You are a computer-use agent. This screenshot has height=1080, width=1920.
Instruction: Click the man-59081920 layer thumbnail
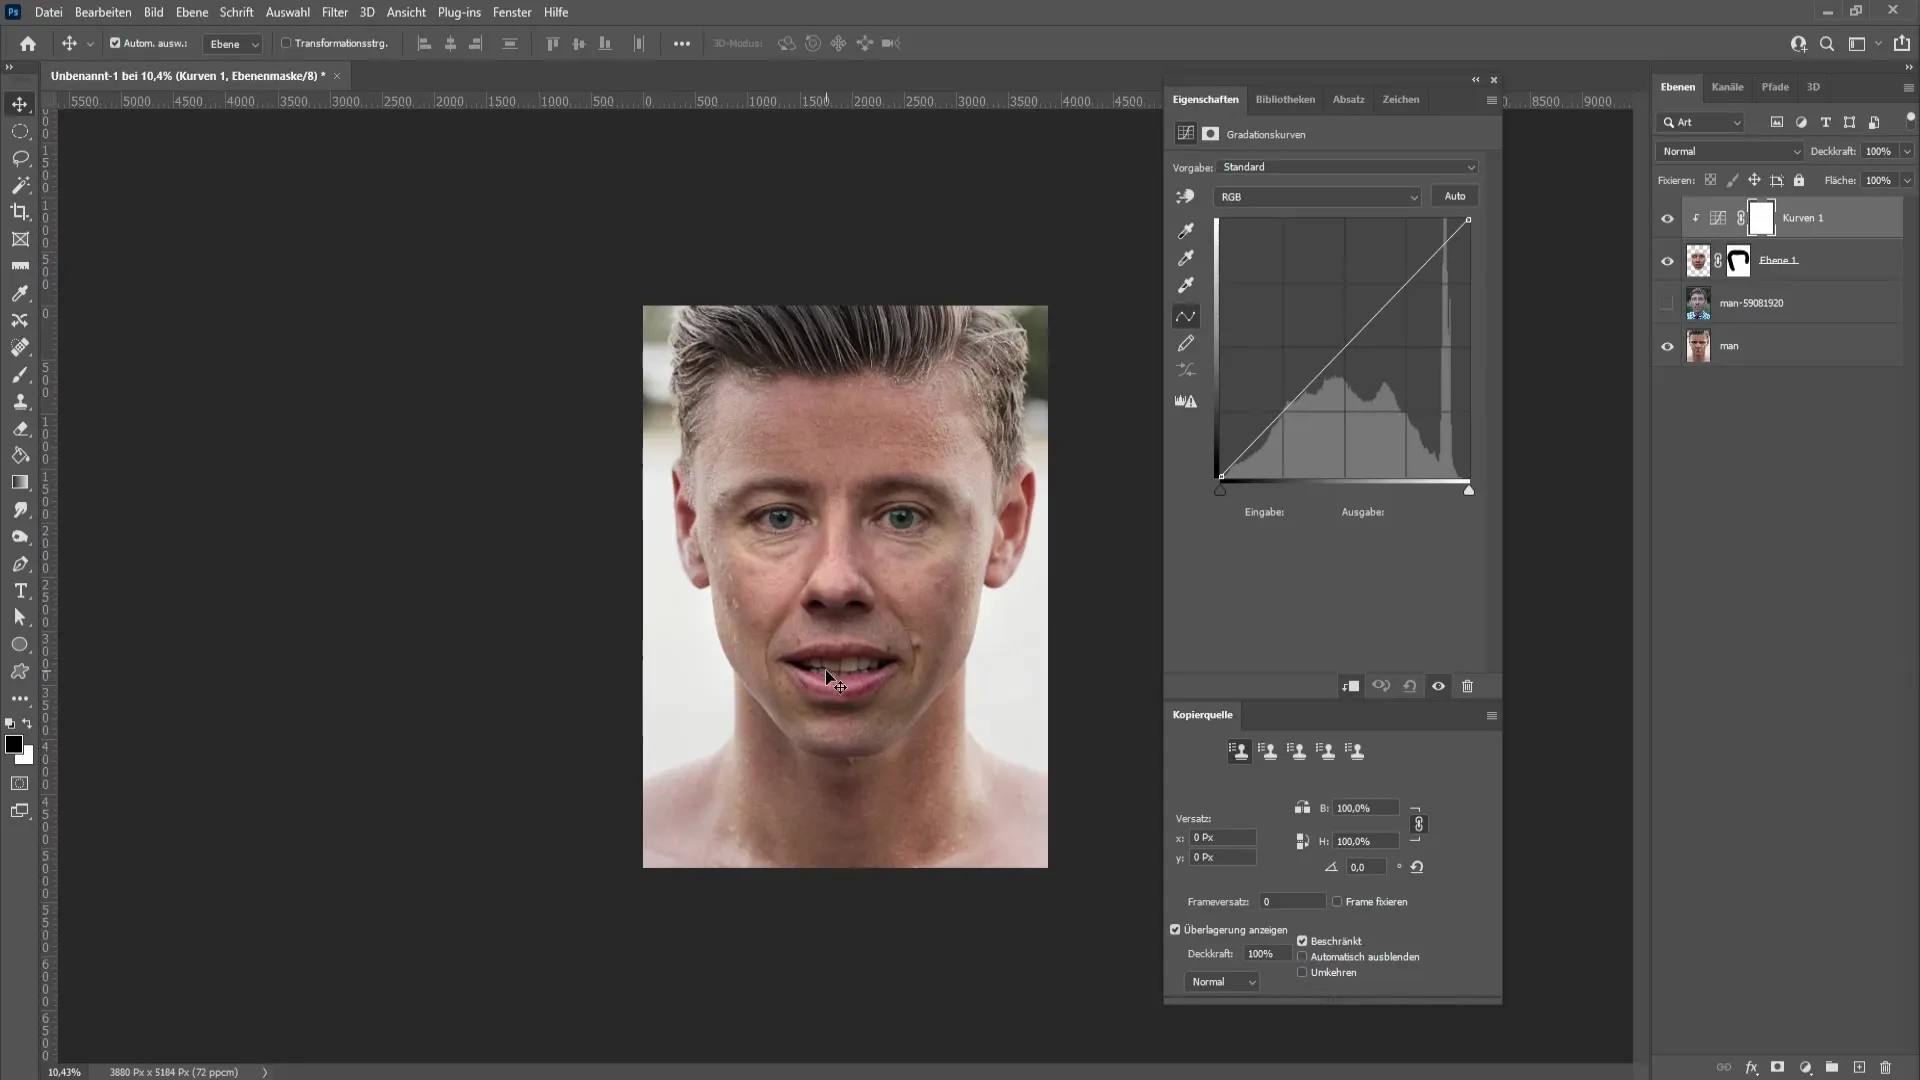(1697, 302)
